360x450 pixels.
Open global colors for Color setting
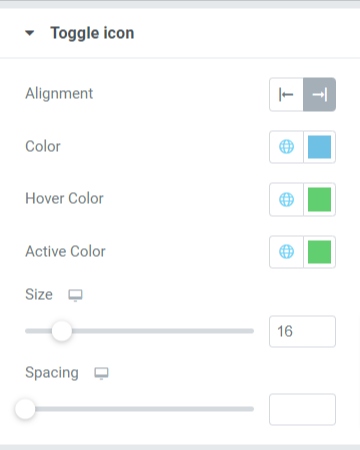coord(286,147)
